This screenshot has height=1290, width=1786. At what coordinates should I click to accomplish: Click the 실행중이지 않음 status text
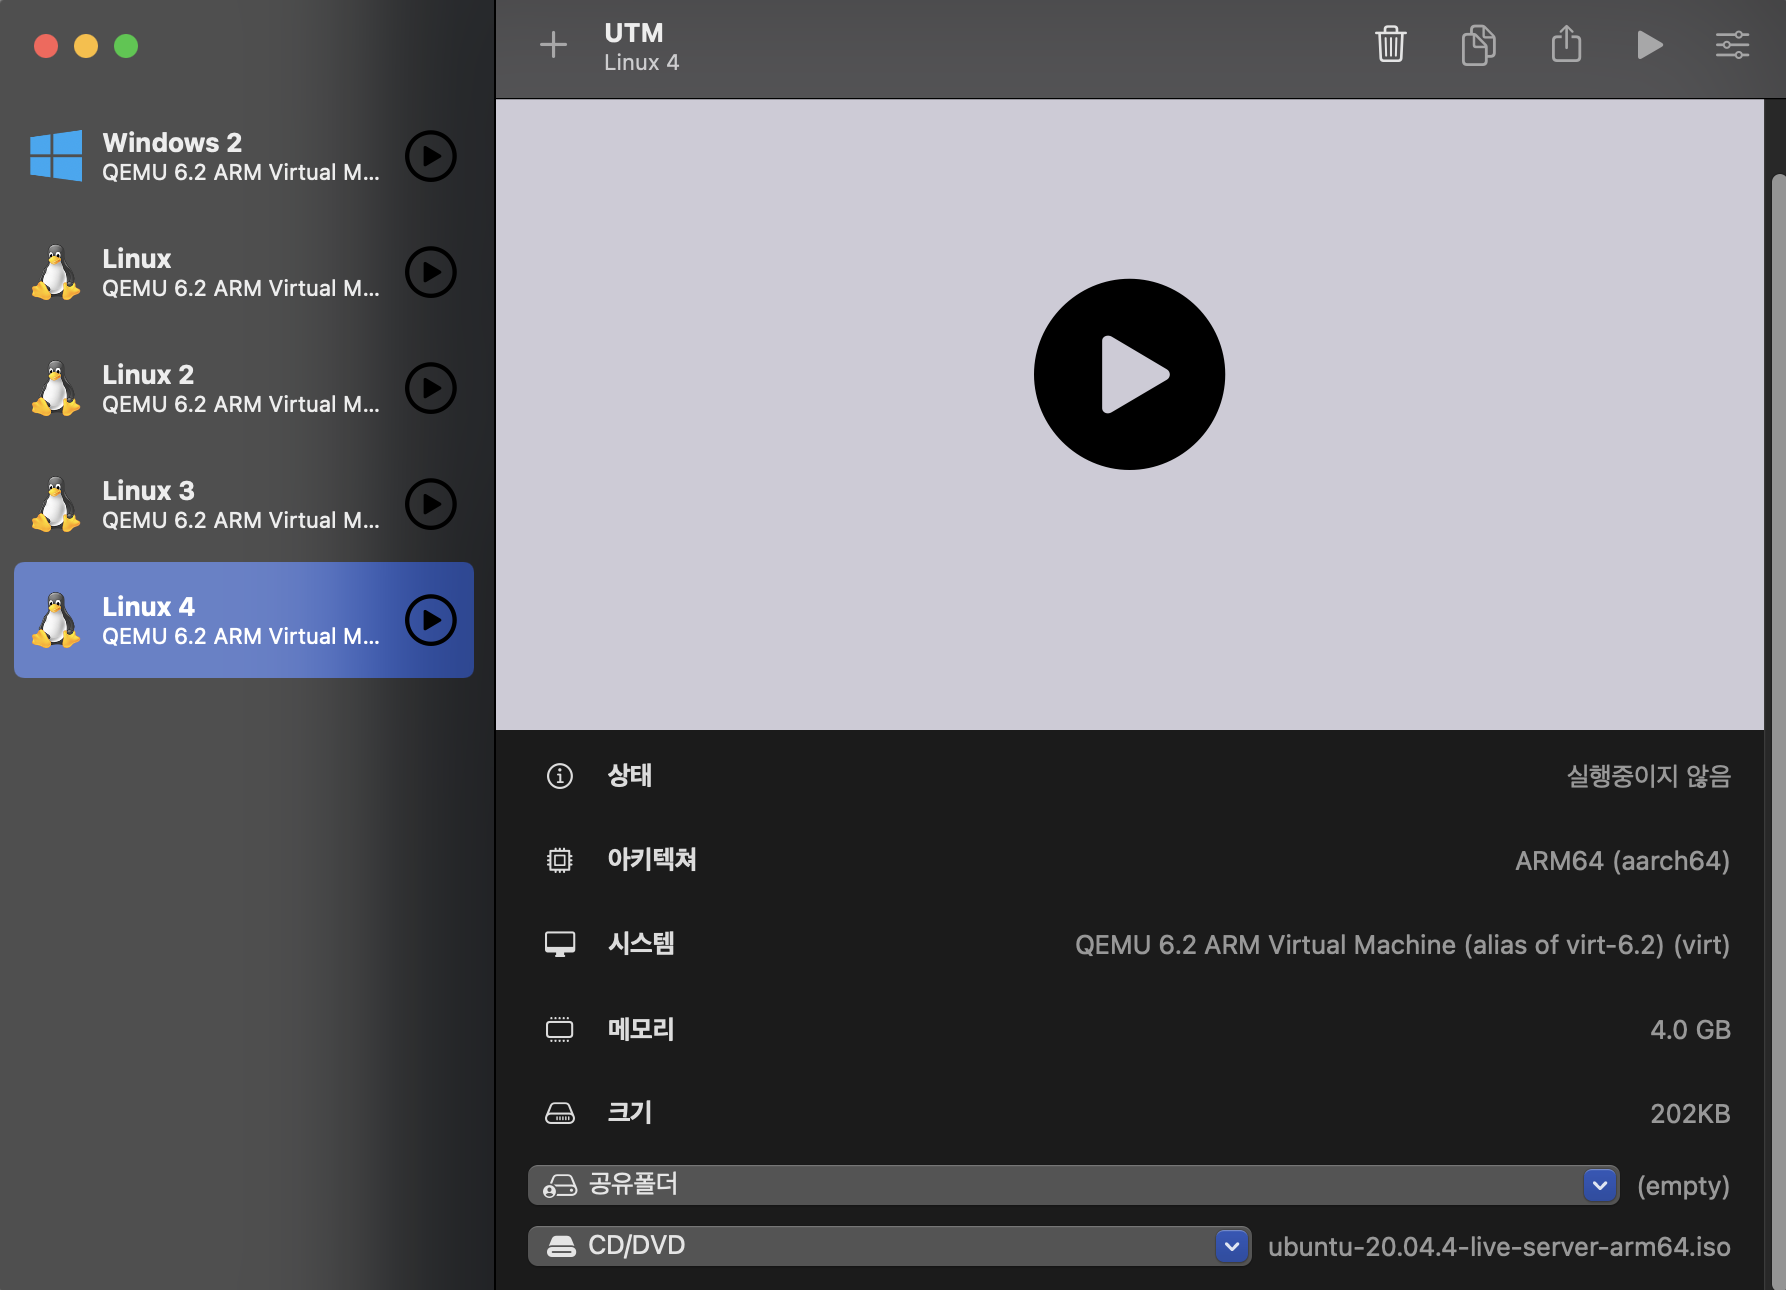(x=1648, y=776)
